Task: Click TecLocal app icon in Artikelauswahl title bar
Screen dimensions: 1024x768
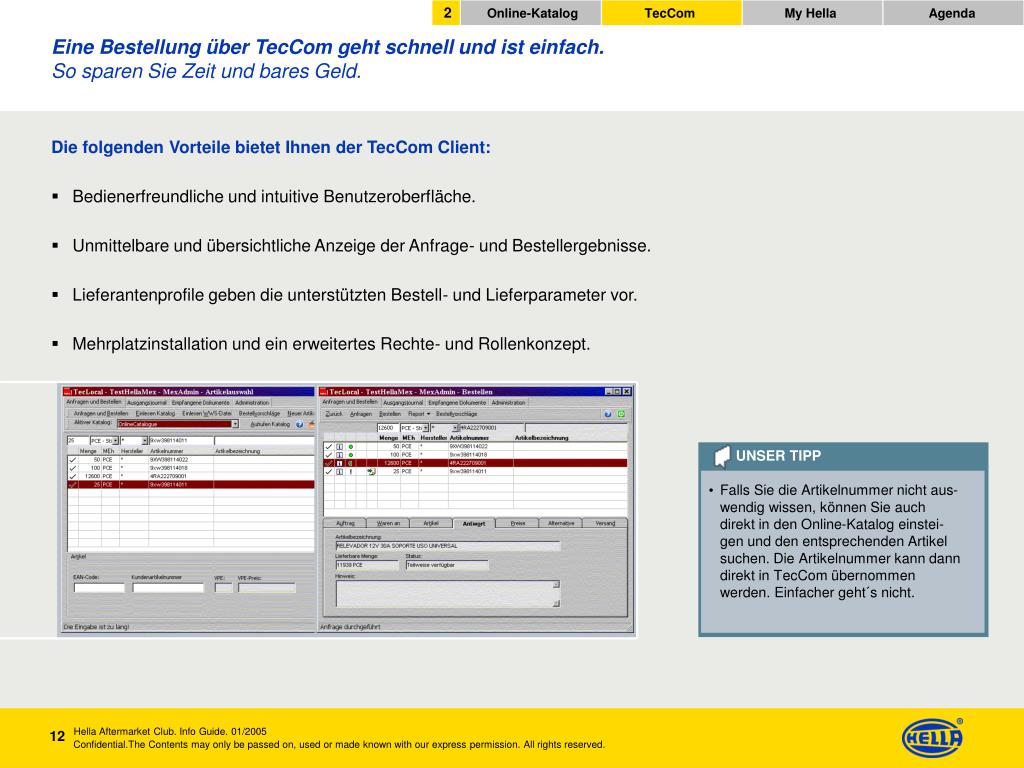Action: (67, 392)
